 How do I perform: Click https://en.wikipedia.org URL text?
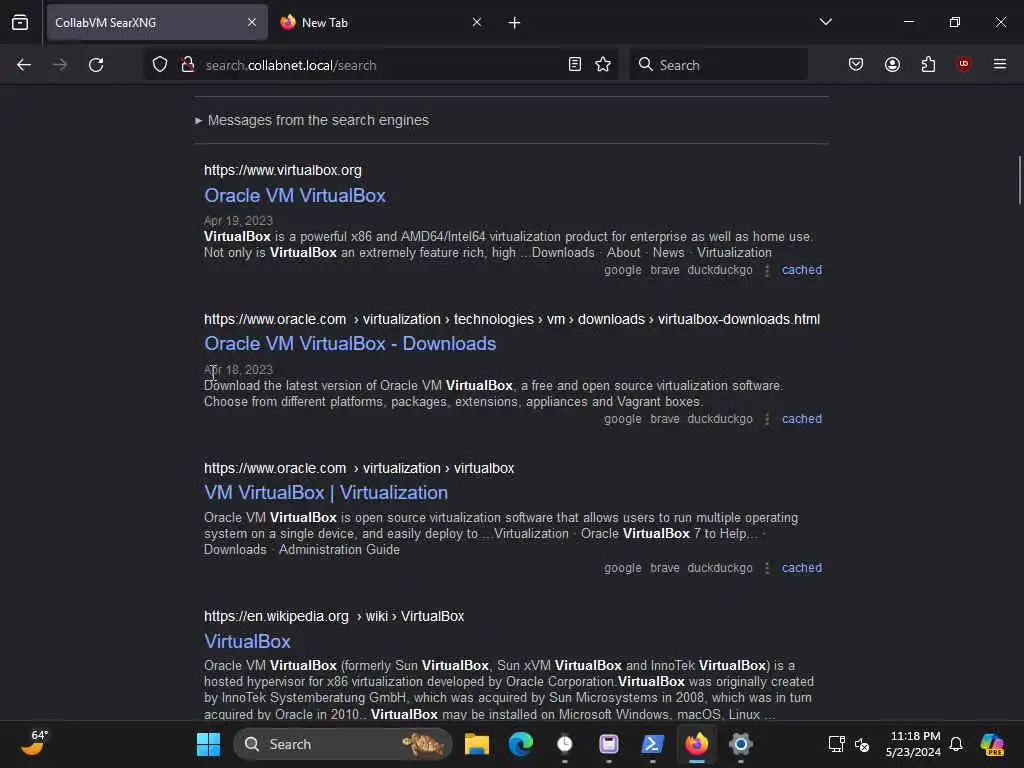tap(276, 616)
